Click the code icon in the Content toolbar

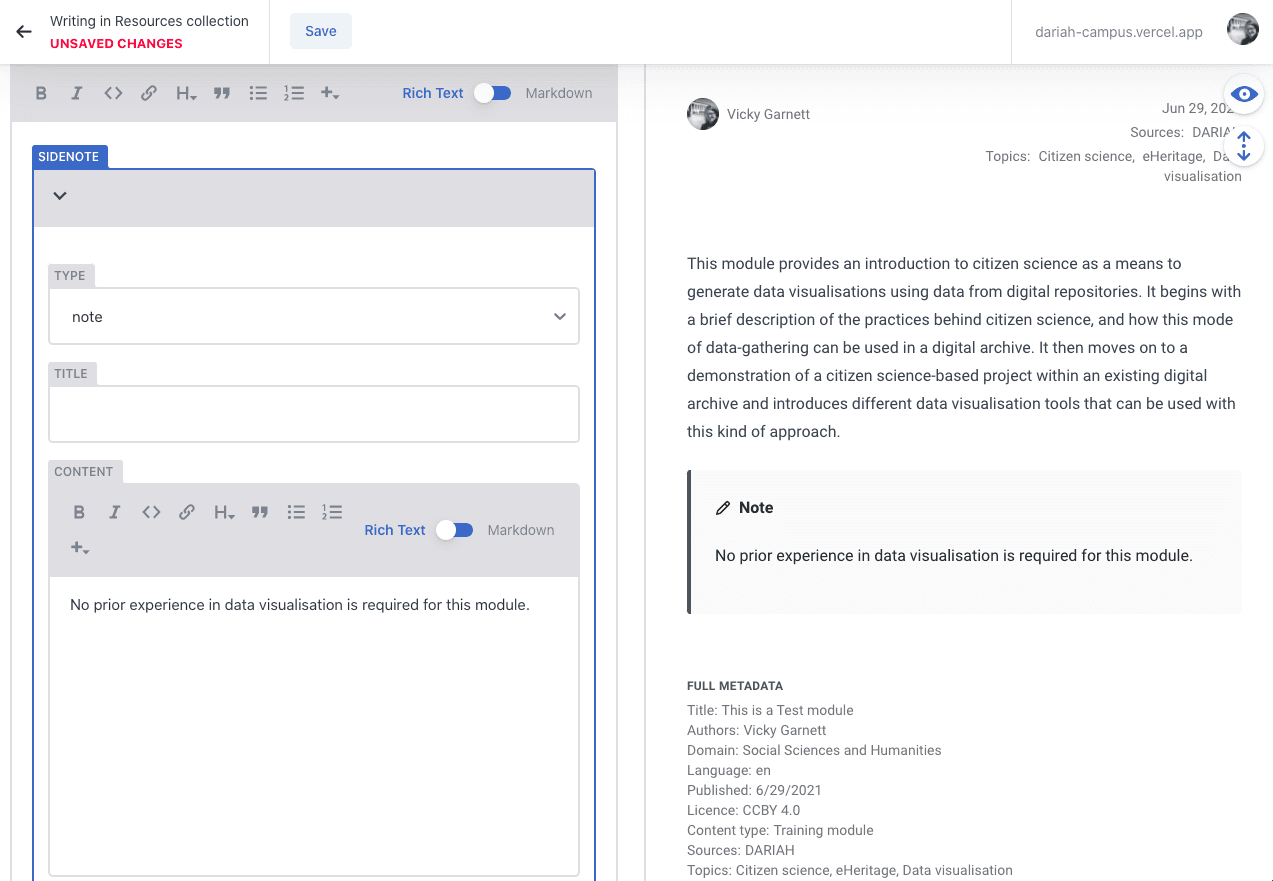151,512
